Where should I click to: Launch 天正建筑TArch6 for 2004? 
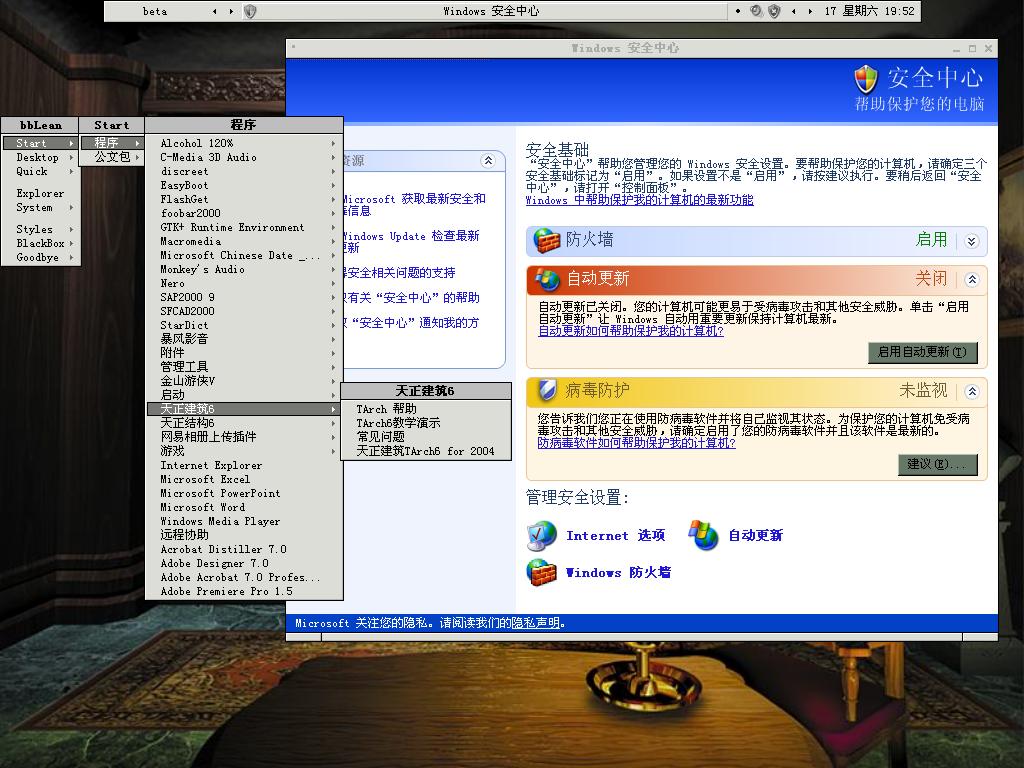point(425,451)
